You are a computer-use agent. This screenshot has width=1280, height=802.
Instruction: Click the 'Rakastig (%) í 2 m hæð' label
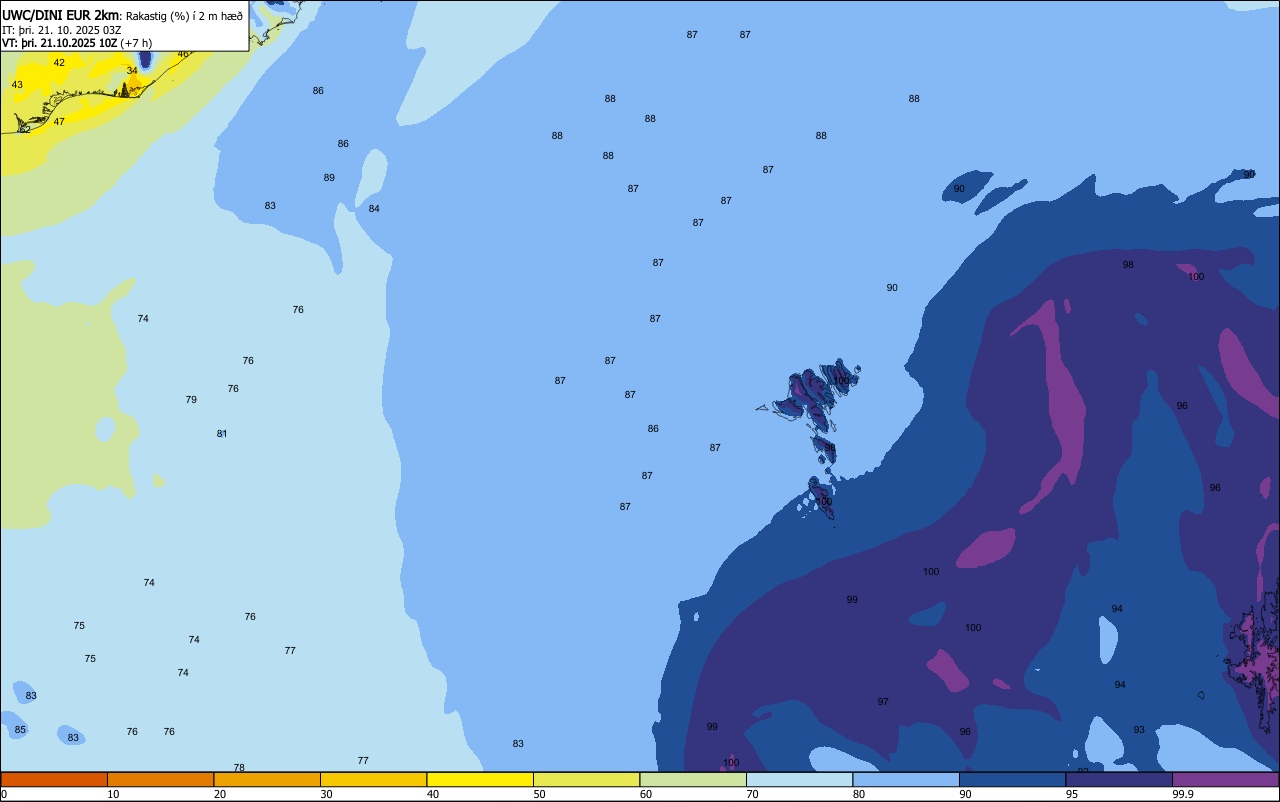pos(184,16)
